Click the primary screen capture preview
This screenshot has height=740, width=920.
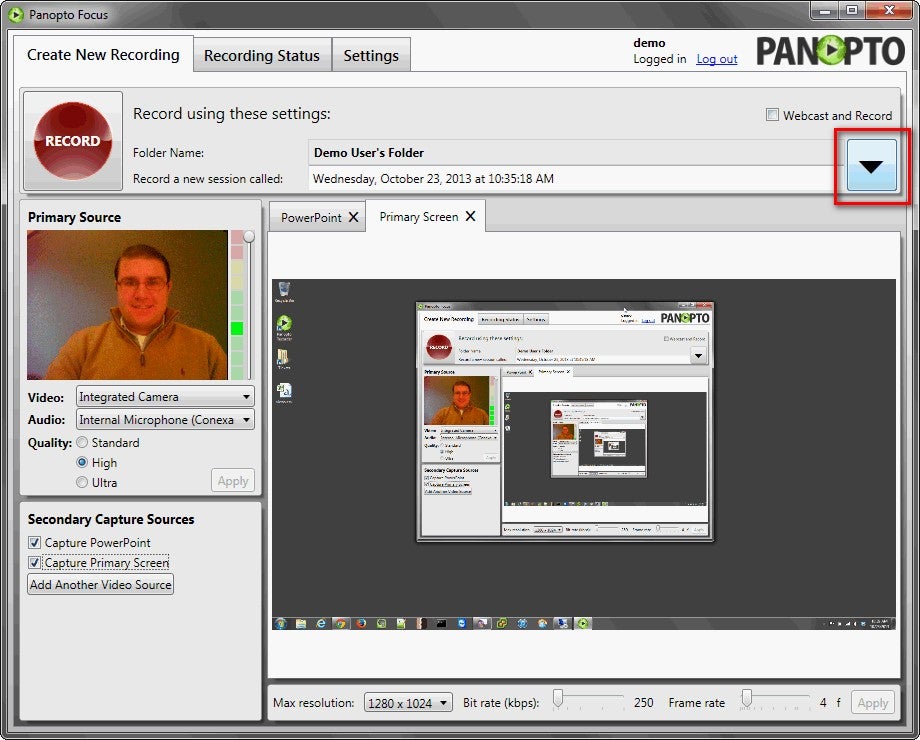(x=584, y=454)
